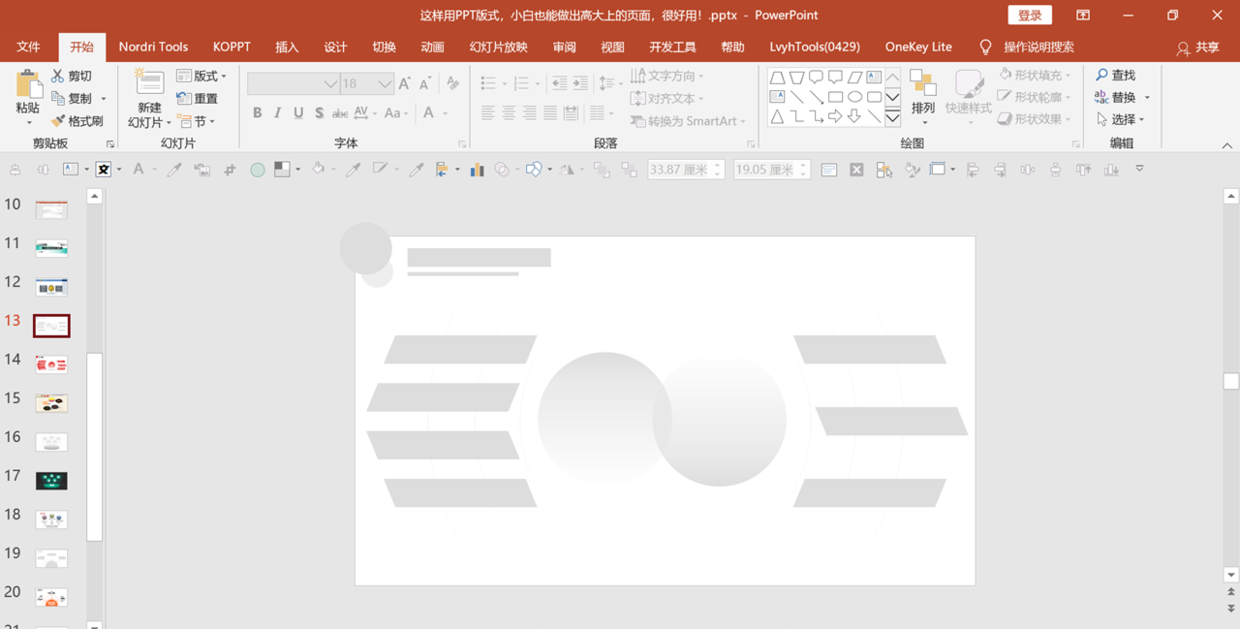Select the right arrow shape in gallery

[x=835, y=117]
